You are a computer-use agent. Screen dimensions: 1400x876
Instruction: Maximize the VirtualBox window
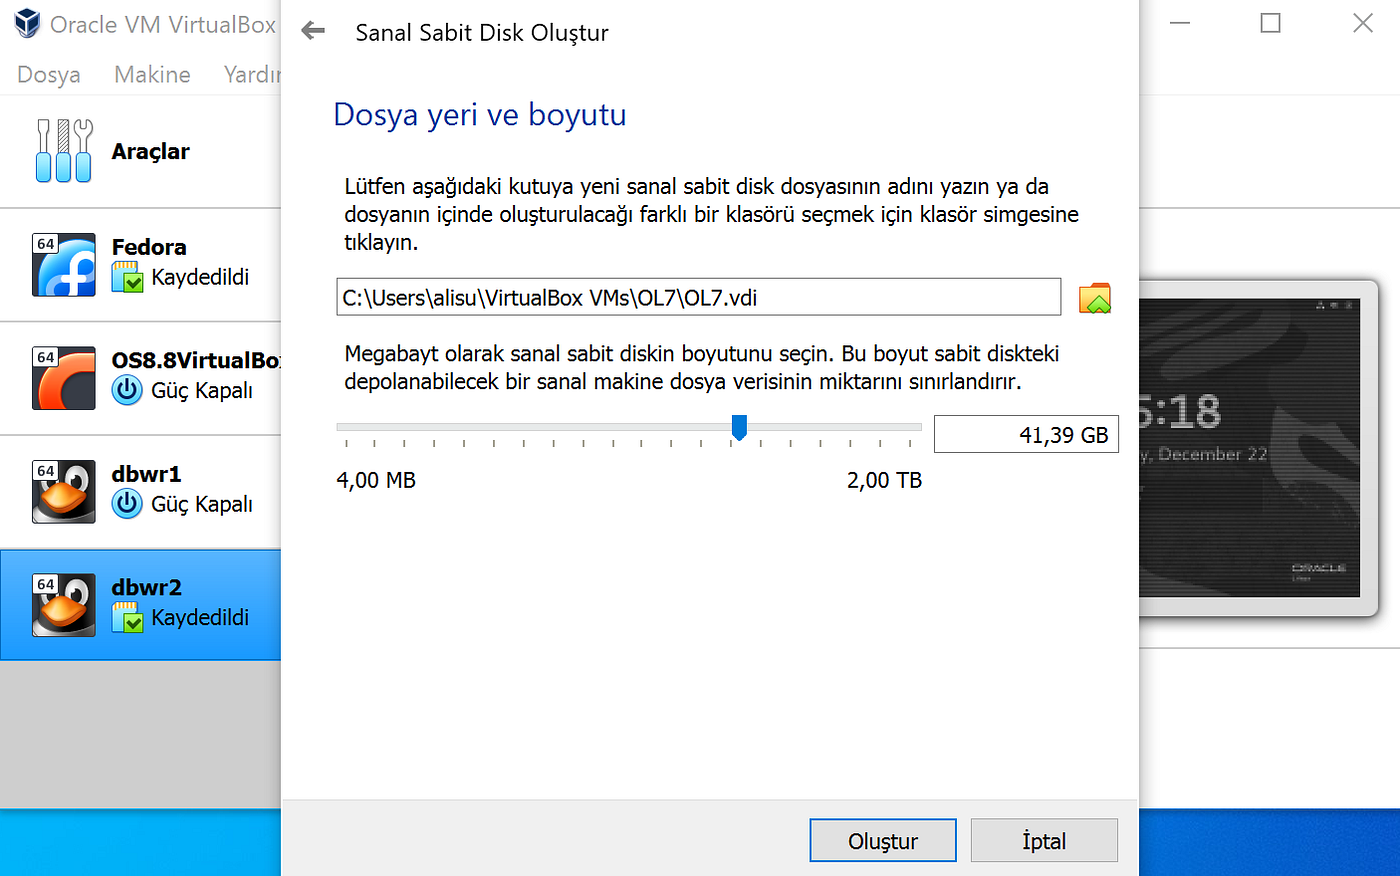1270,22
